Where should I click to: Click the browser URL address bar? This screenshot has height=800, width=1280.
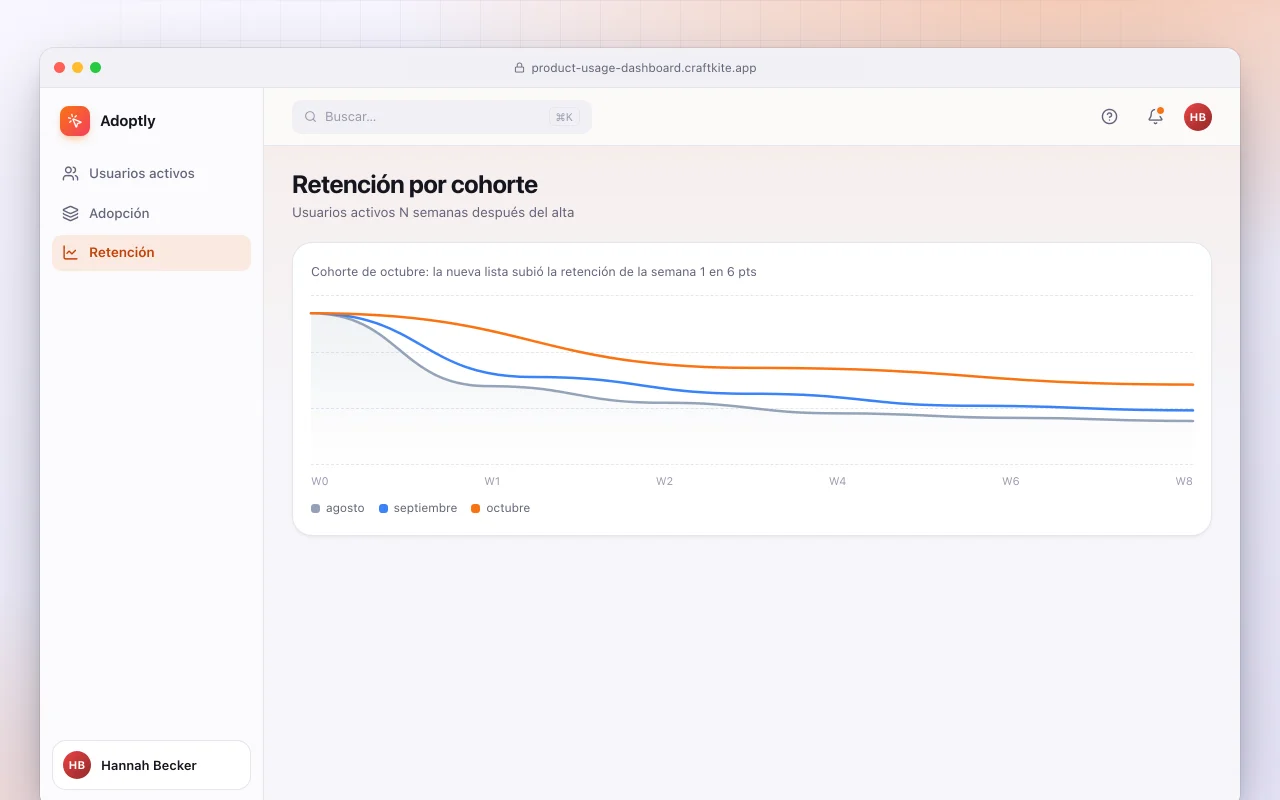point(635,68)
